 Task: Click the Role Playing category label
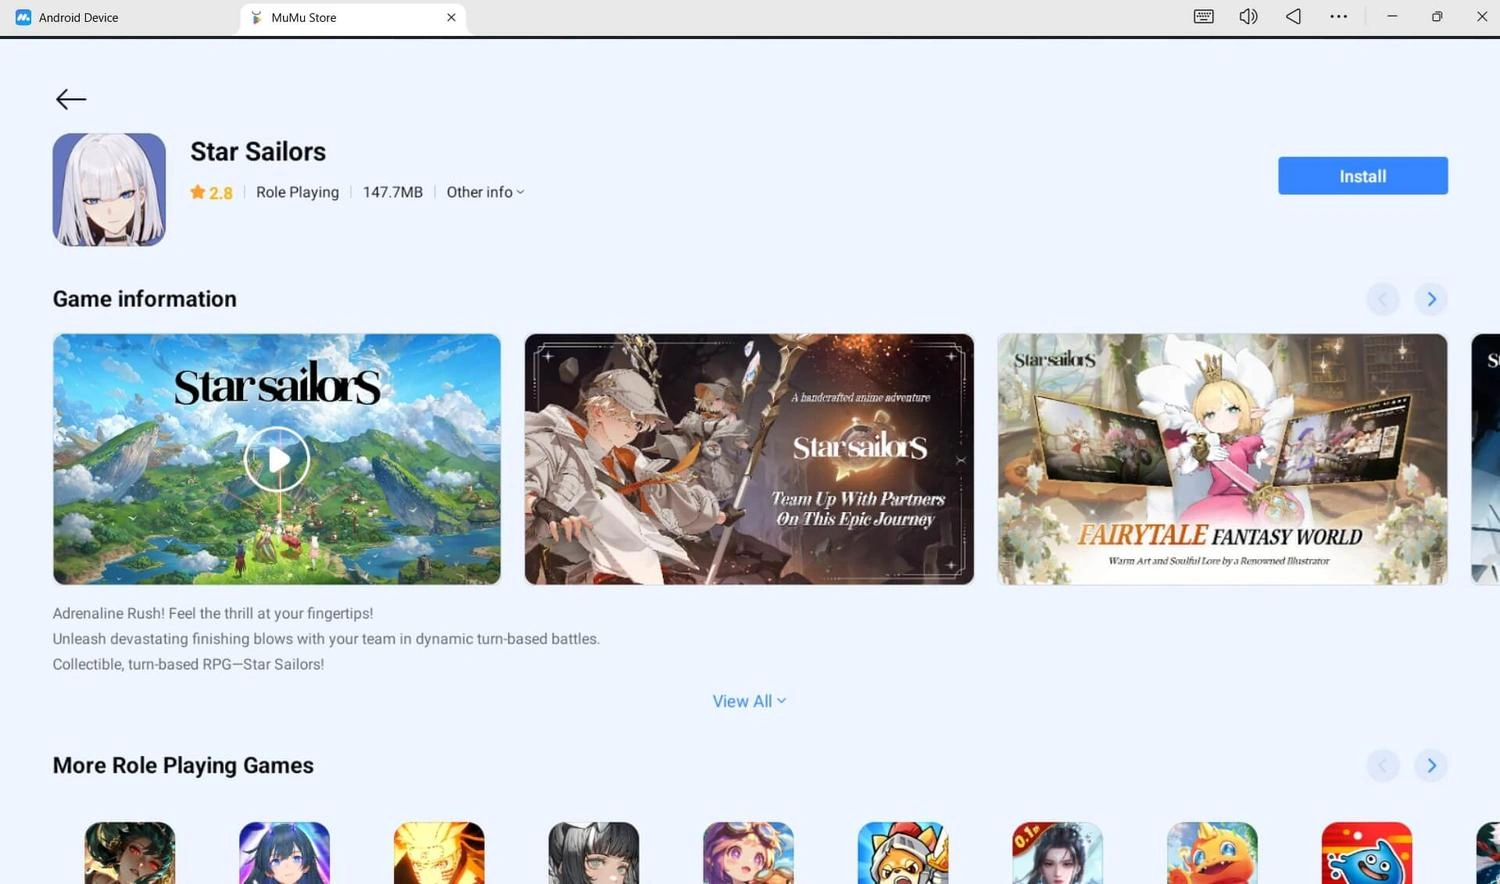(x=297, y=192)
